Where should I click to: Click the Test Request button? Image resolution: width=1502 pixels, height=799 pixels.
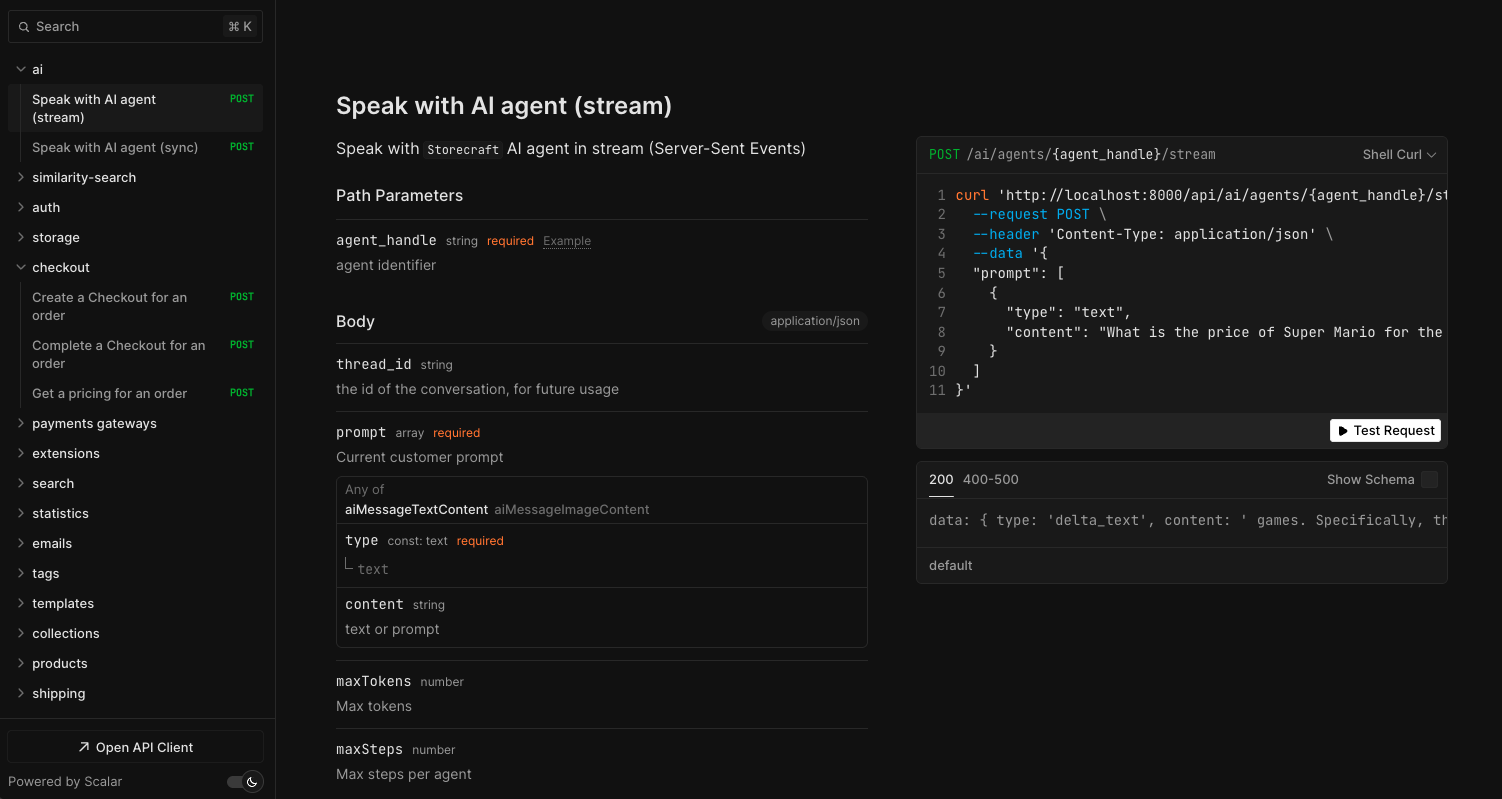click(x=1385, y=431)
